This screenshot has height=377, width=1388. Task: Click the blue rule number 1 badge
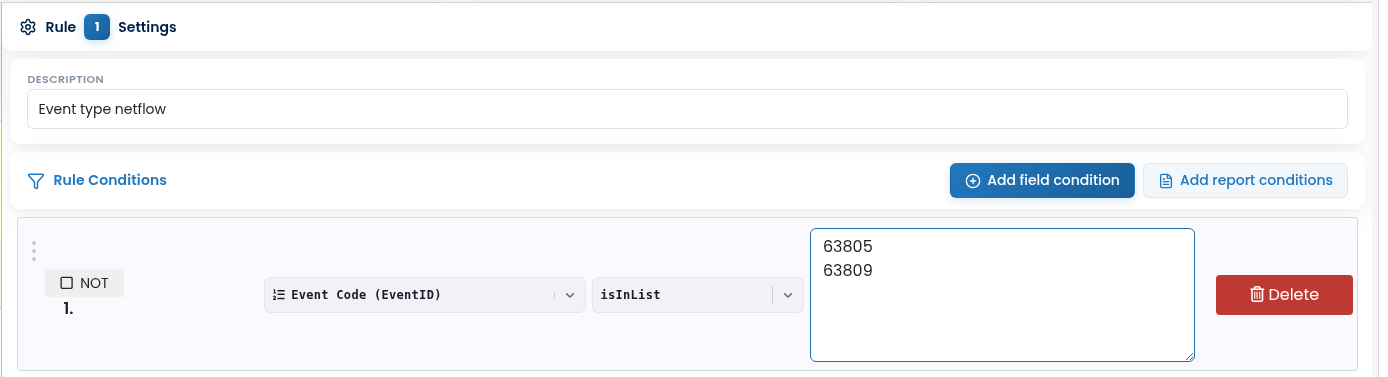(97, 27)
